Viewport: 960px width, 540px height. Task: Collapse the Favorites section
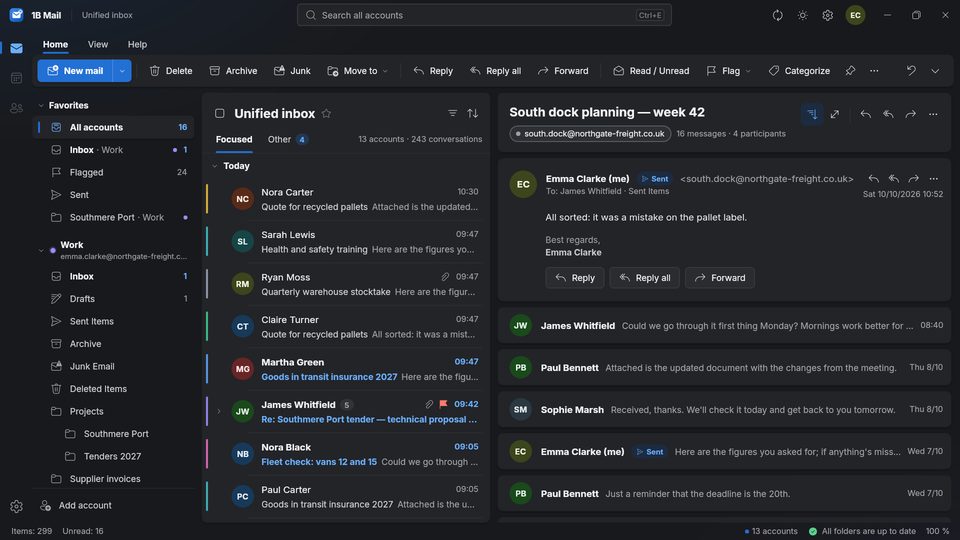click(41, 105)
